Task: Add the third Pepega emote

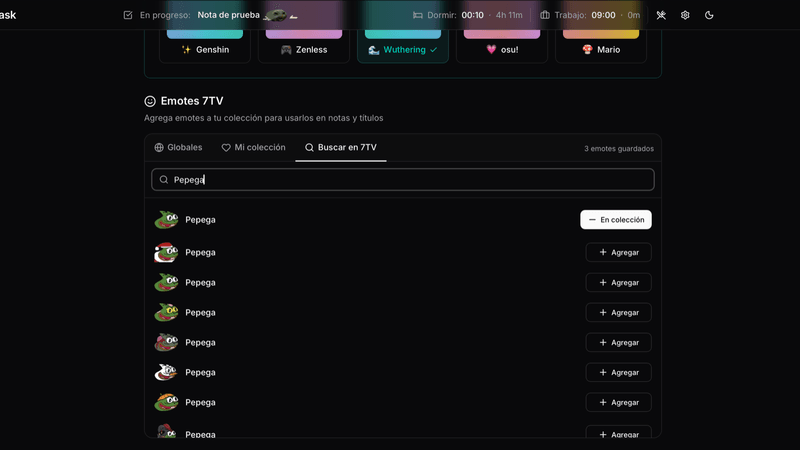Action: point(618,283)
